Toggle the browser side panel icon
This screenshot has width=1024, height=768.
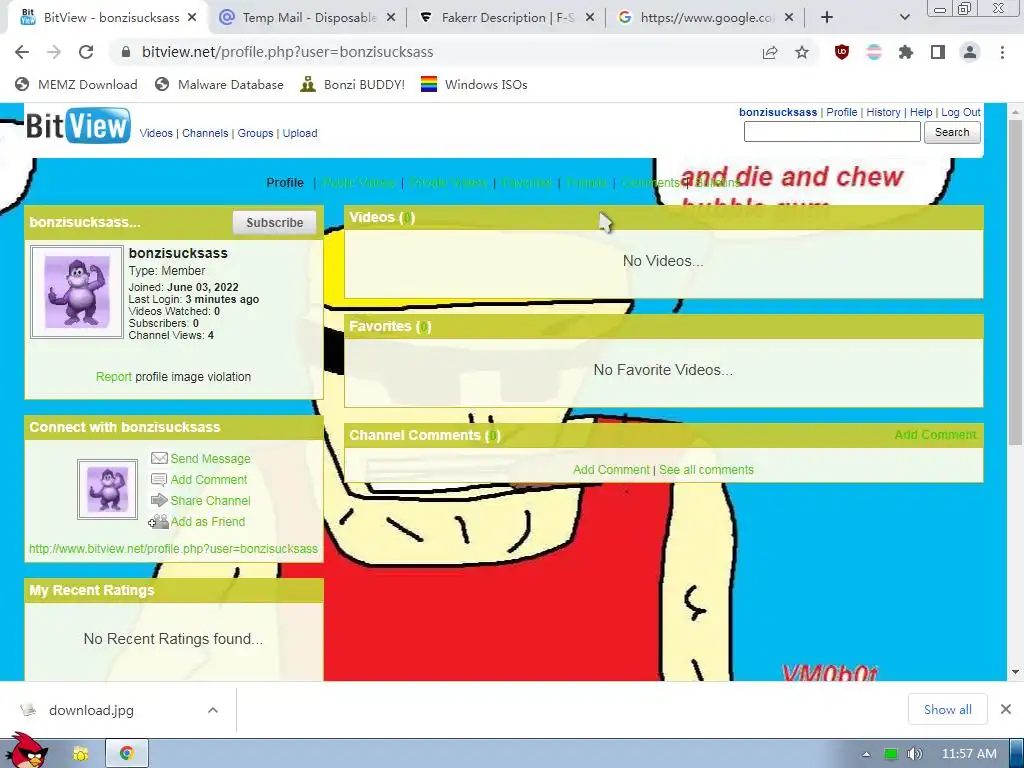pos(938,52)
